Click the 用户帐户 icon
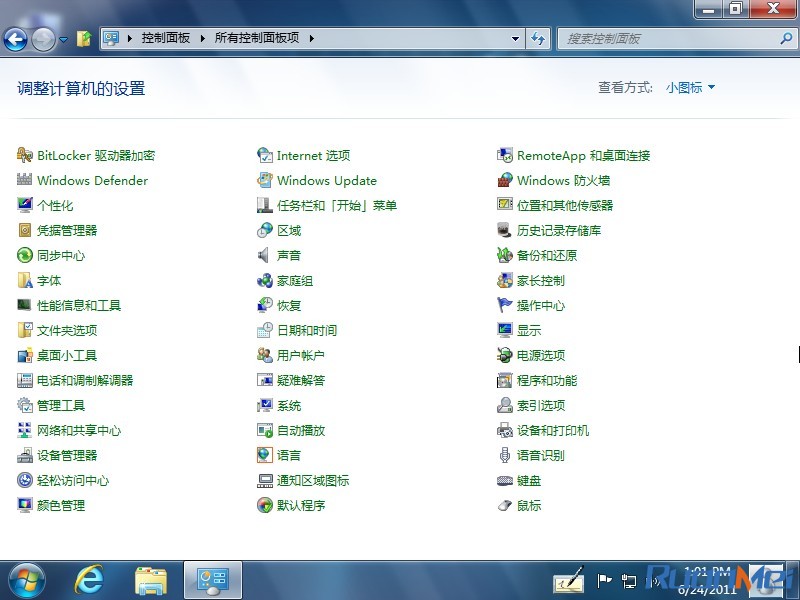Screen dimensions: 800x600 point(265,355)
